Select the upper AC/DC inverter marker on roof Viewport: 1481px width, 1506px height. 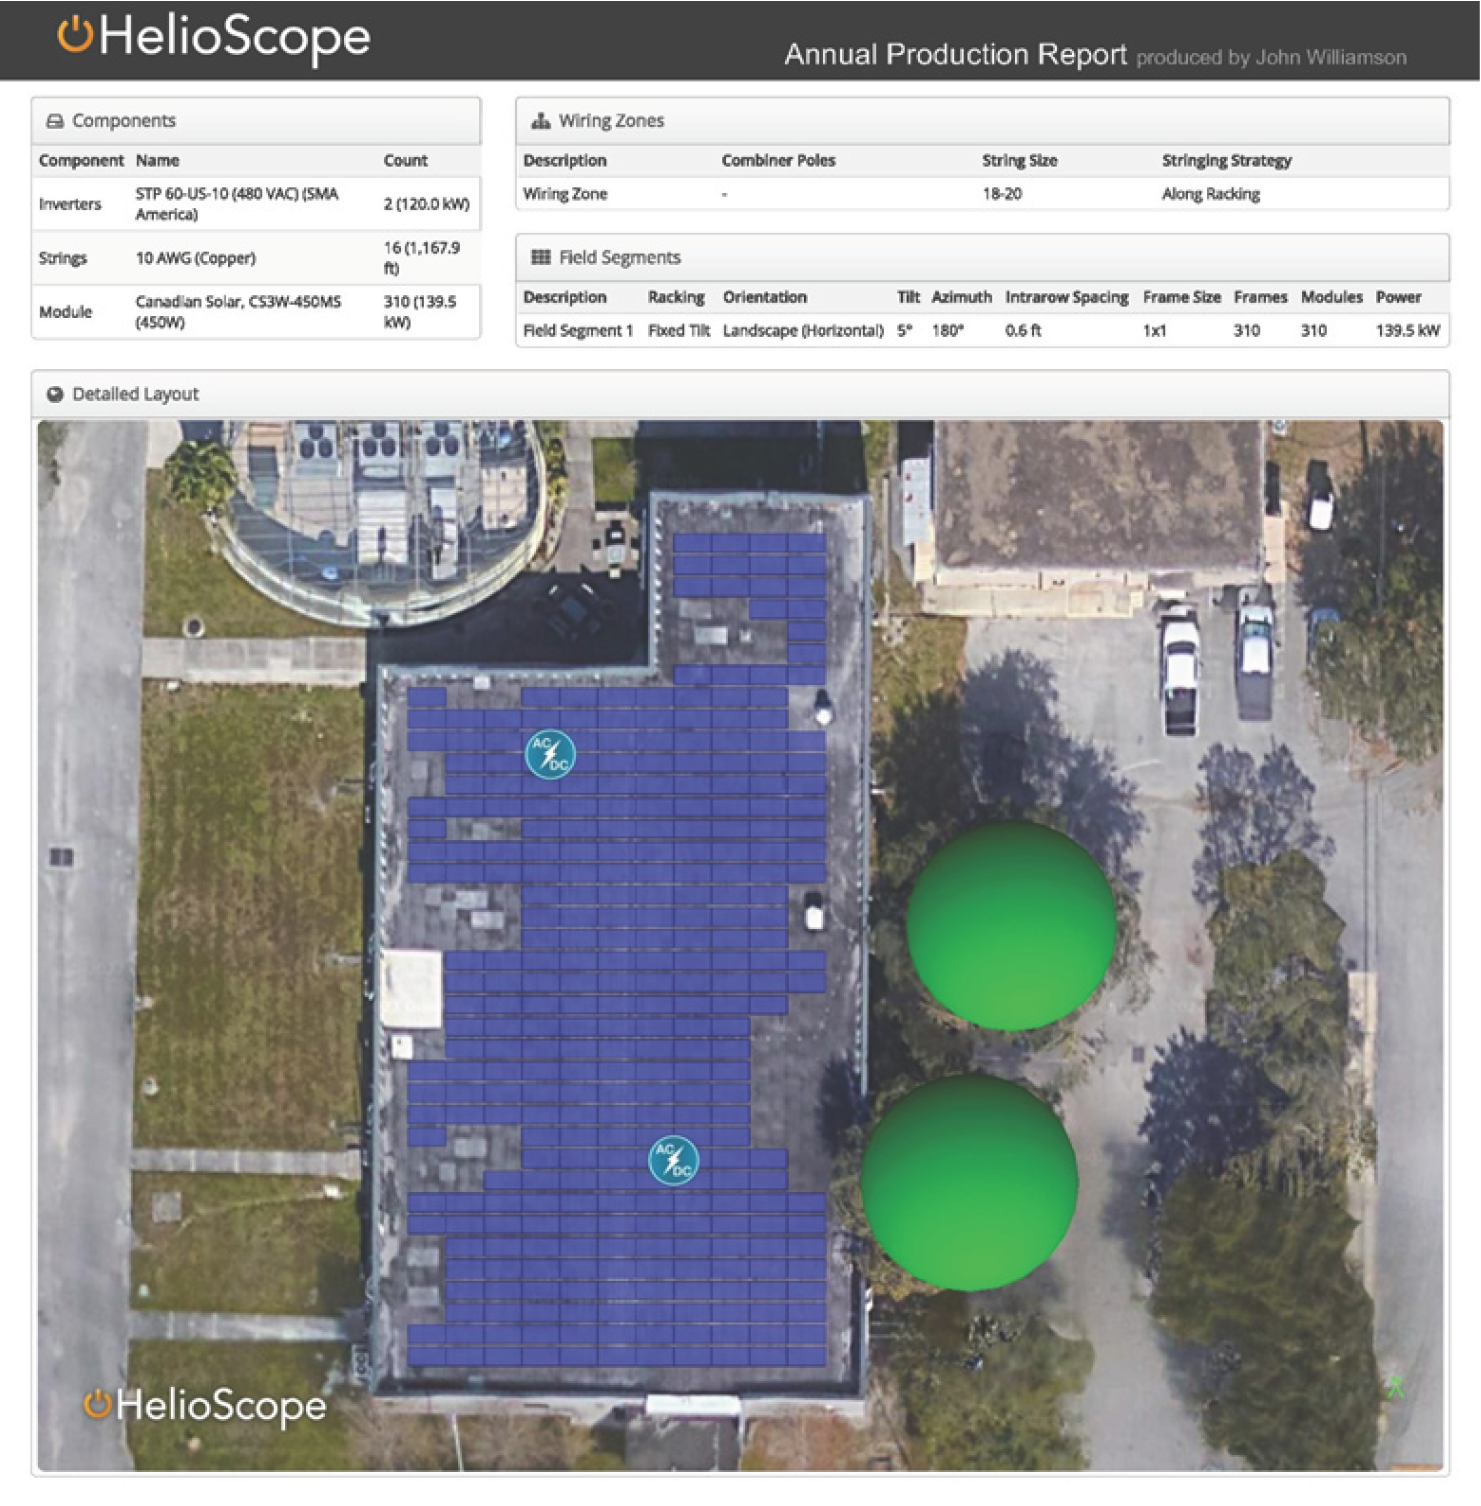point(550,754)
